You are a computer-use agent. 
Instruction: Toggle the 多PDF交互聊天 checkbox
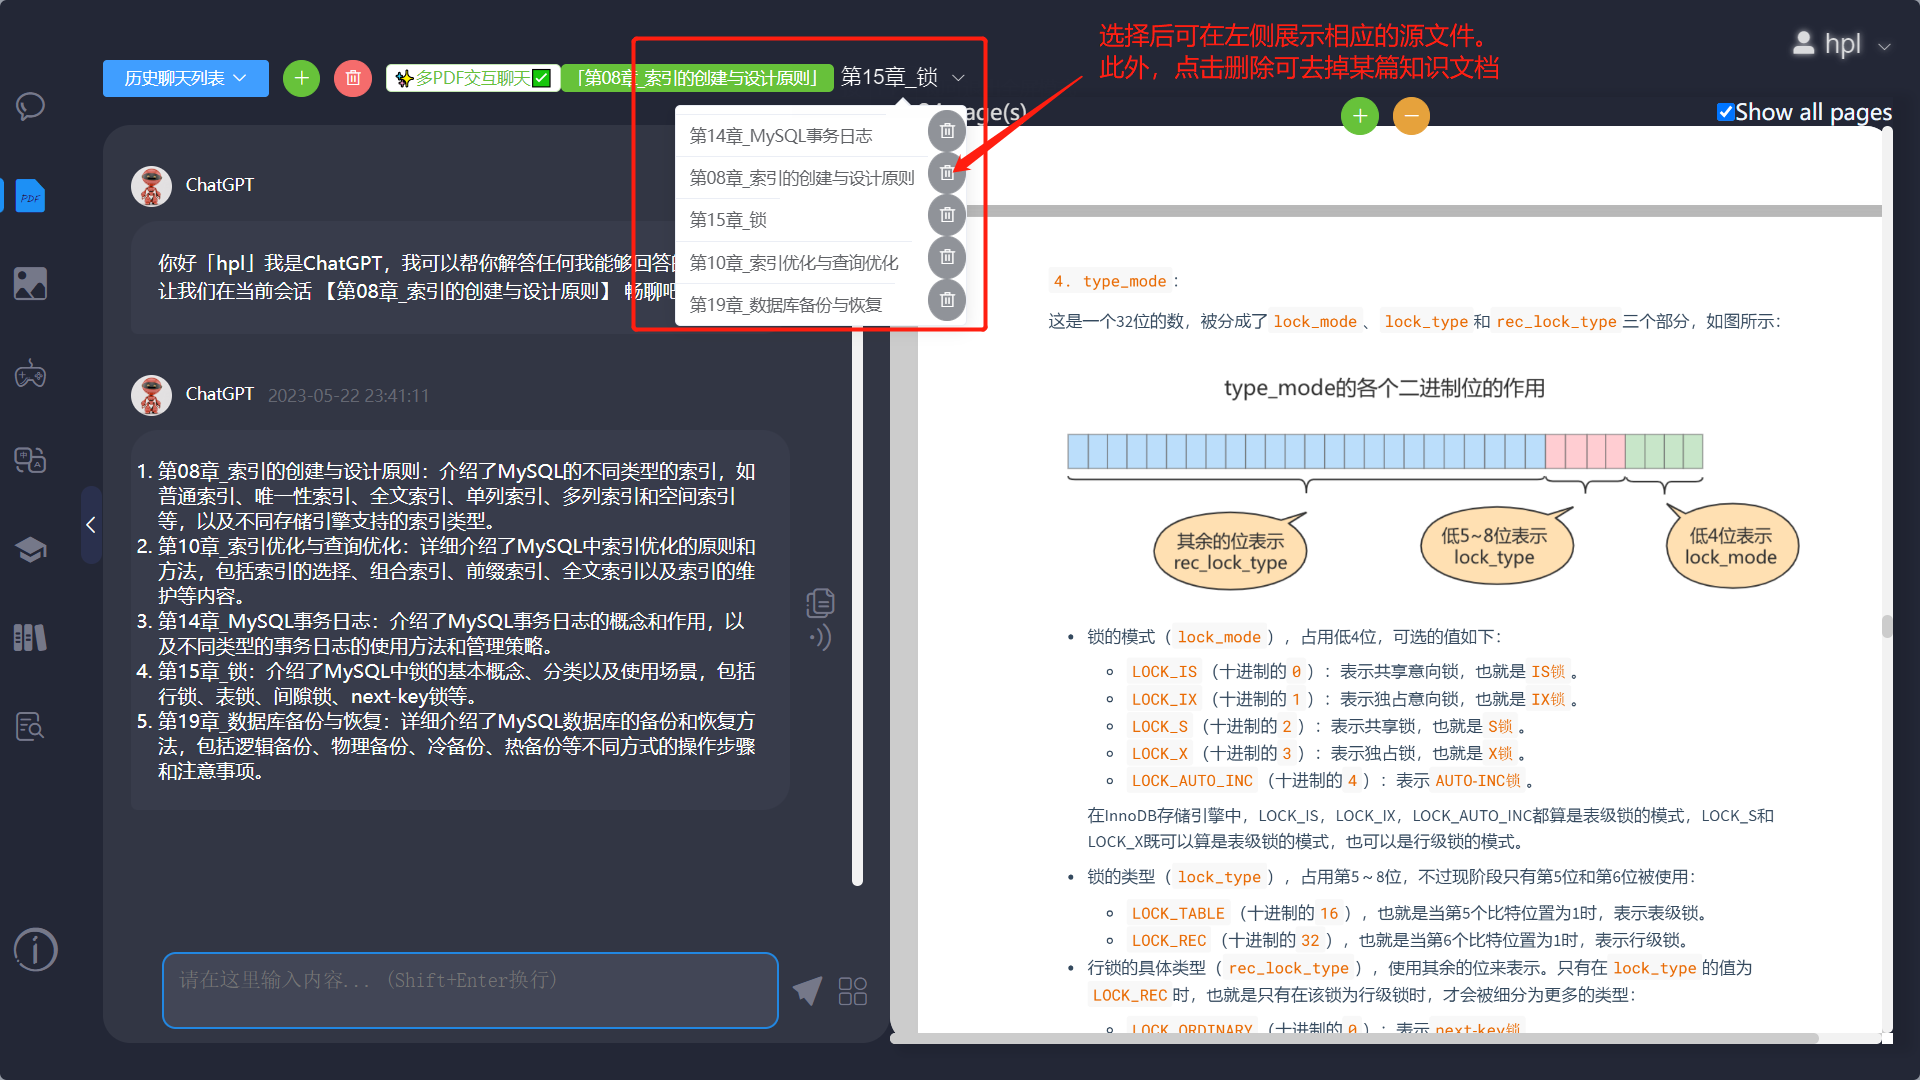pos(541,78)
